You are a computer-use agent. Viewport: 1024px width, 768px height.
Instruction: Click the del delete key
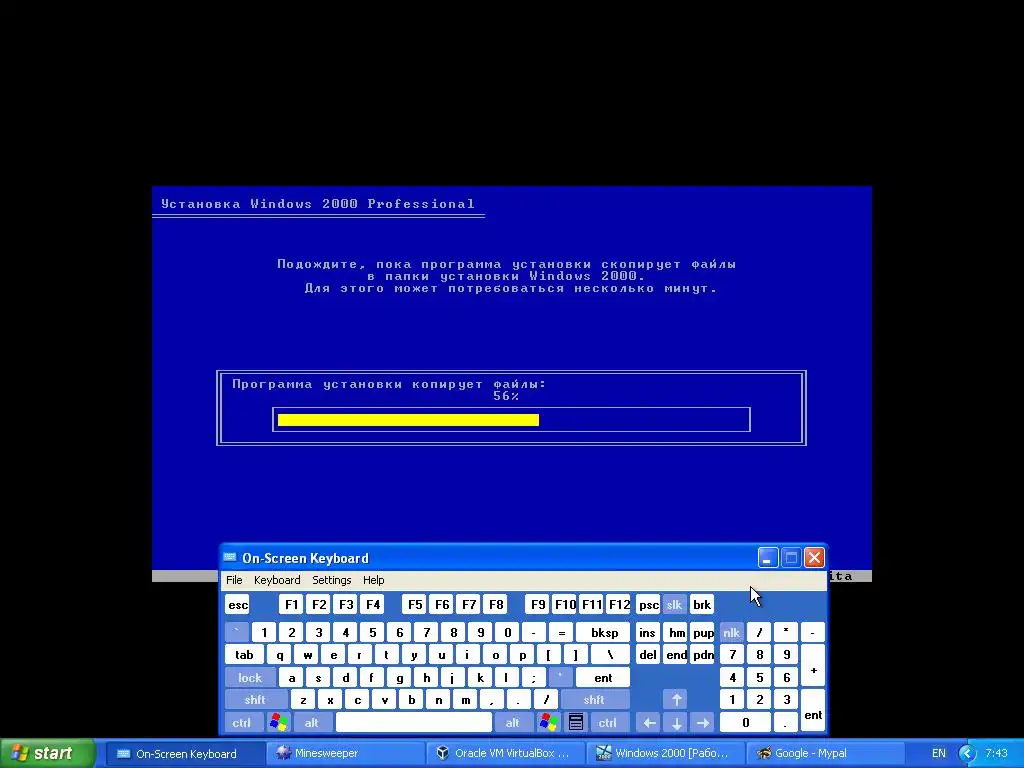(648, 654)
